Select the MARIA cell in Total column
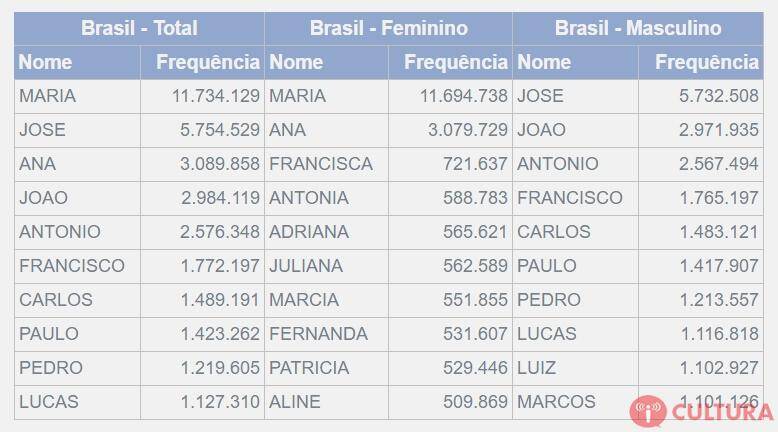778x432 pixels. (77, 96)
